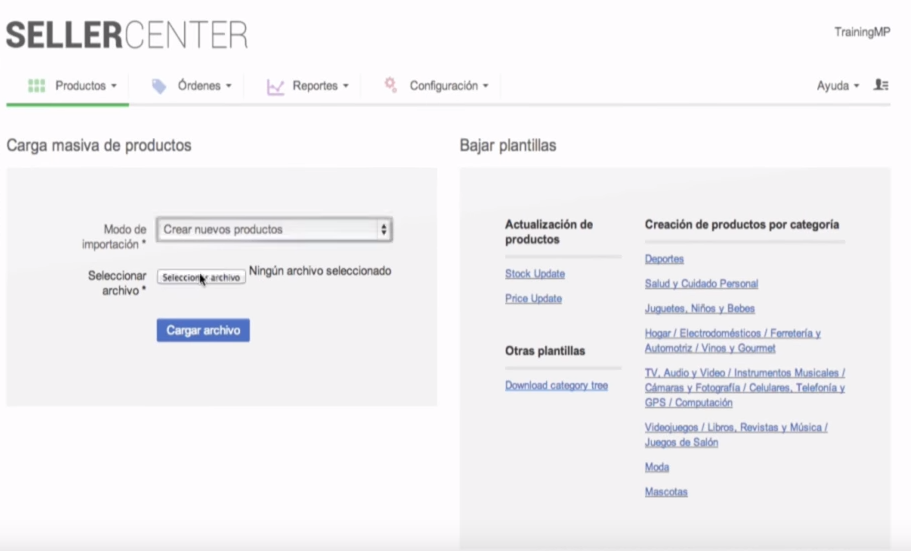911x551 pixels.
Task: Open the Reportes menu
Action: pyautogui.click(x=320, y=86)
